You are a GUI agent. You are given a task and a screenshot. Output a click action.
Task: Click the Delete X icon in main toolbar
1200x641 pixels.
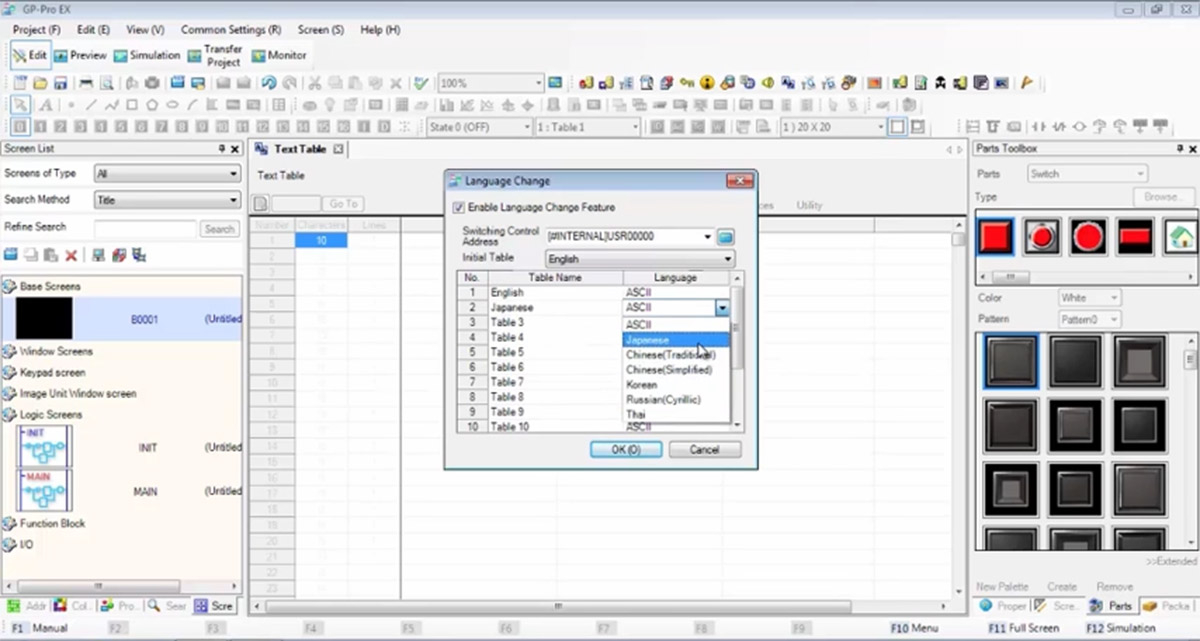[x=396, y=83]
